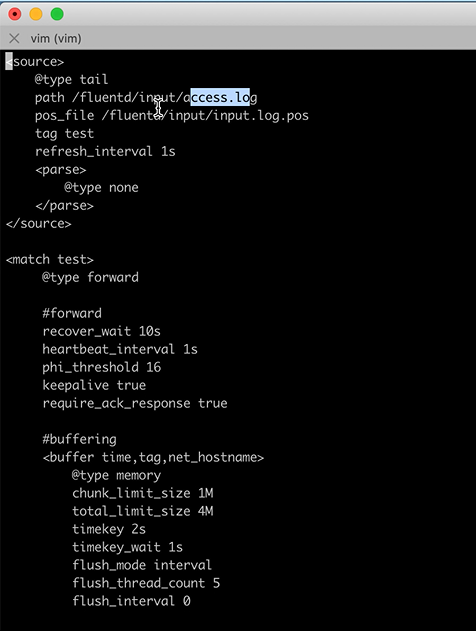
Task: Click the red close window button
Action: [x=15, y=14]
